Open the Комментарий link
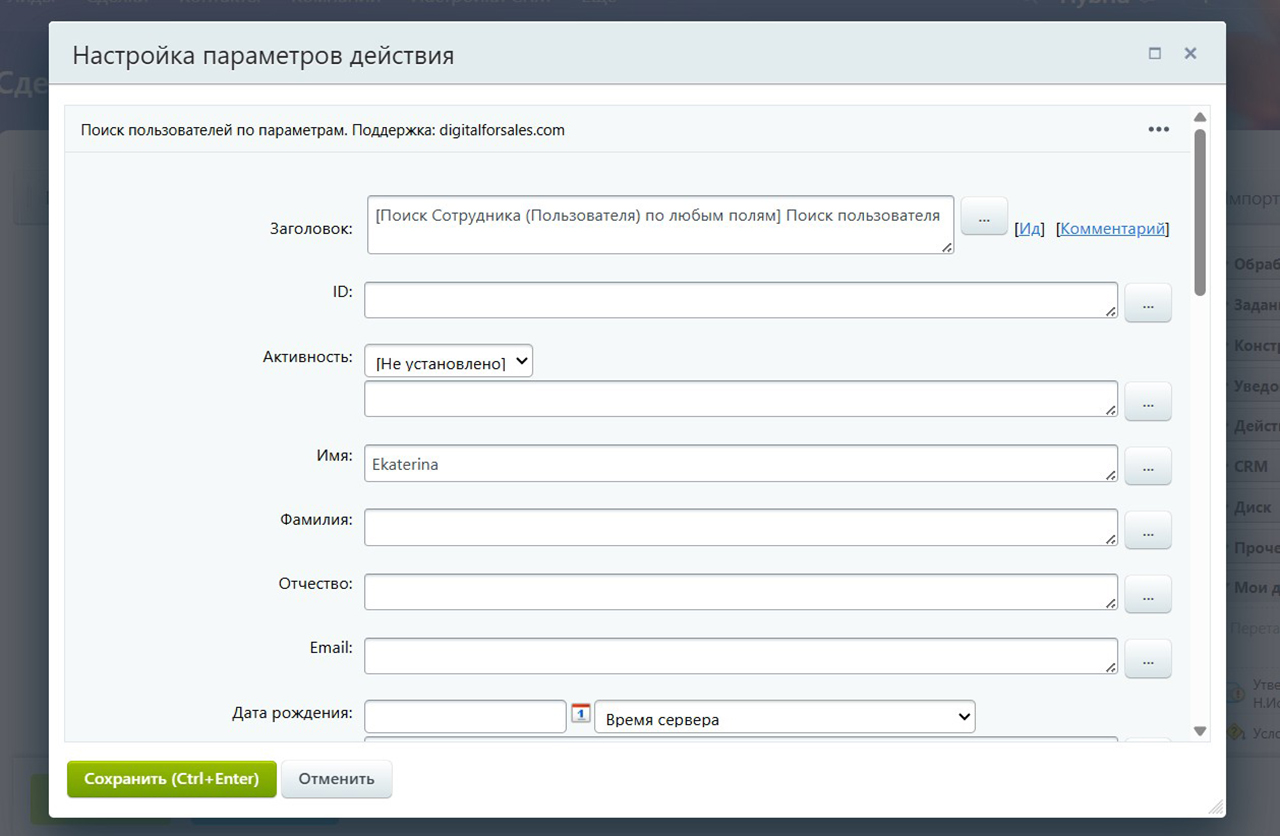This screenshot has width=1280, height=836. coord(1112,229)
